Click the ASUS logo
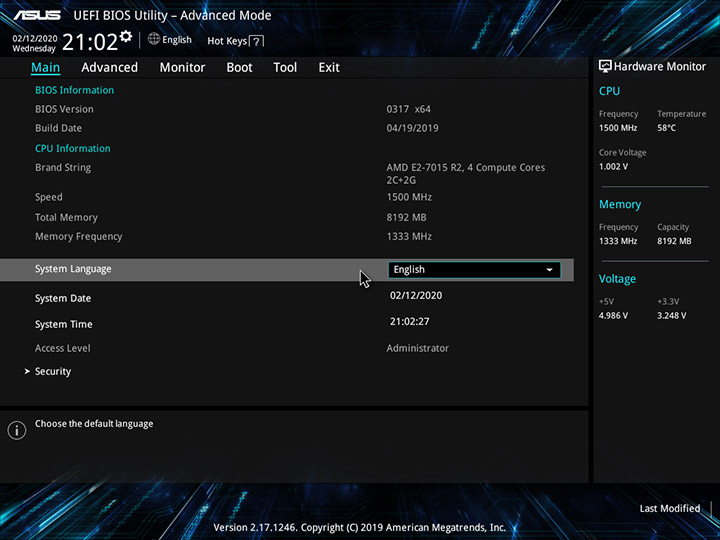 [x=37, y=15]
